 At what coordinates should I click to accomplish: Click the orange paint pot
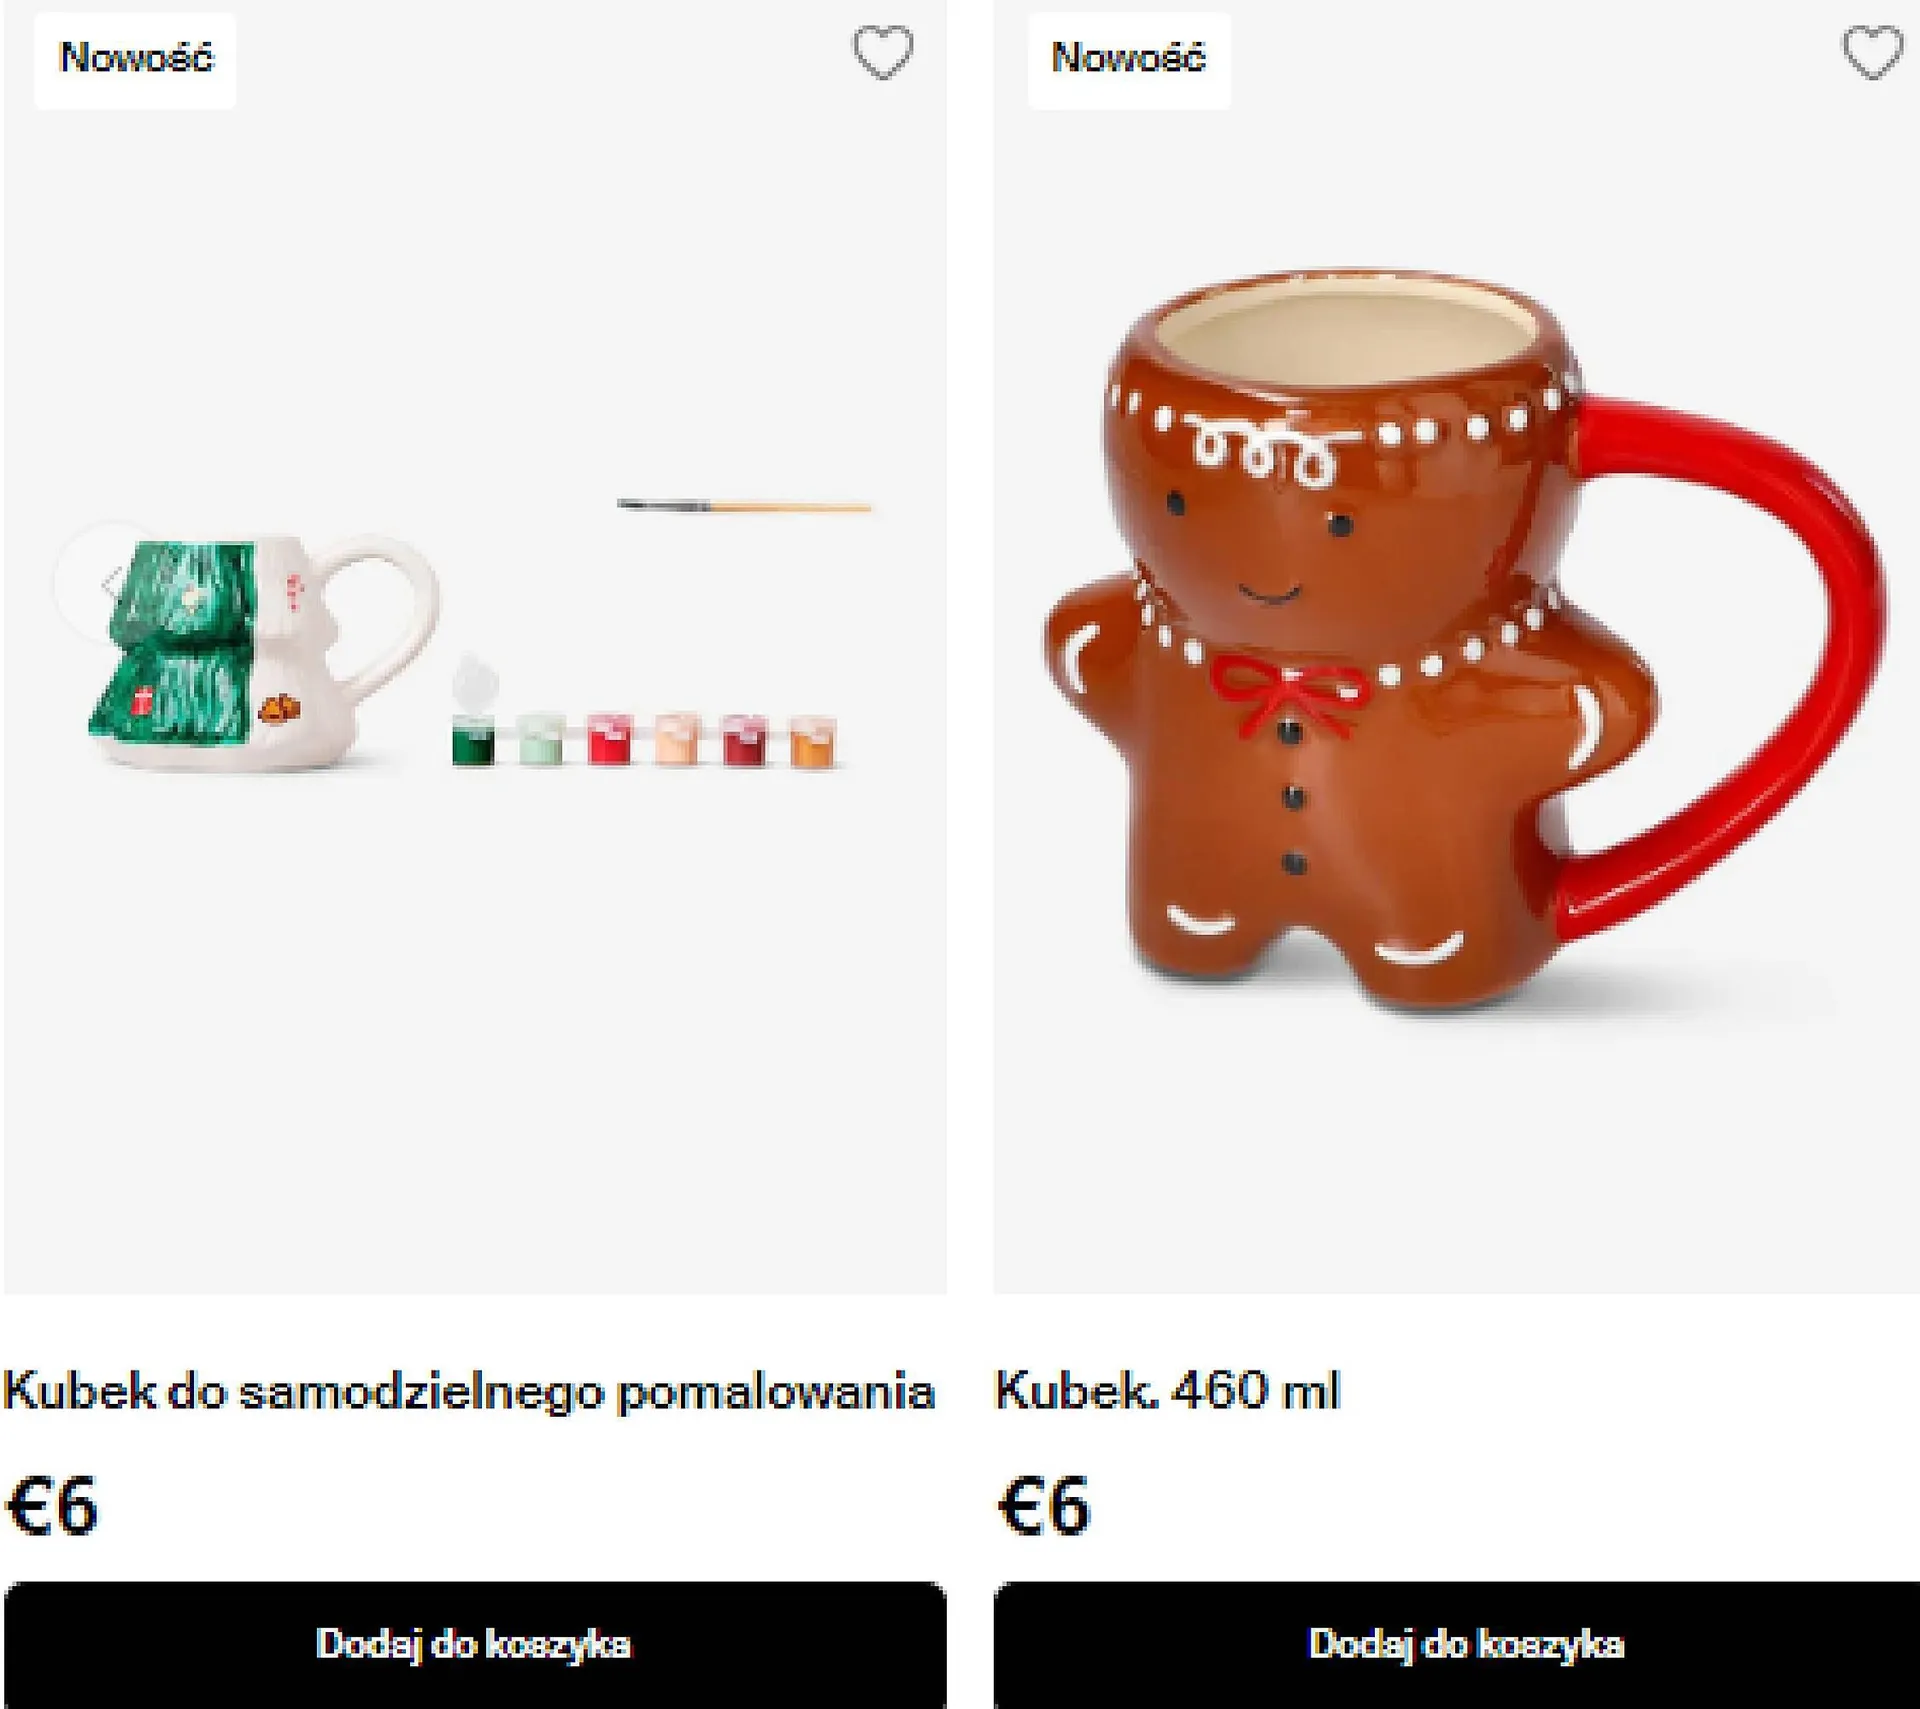(x=813, y=741)
